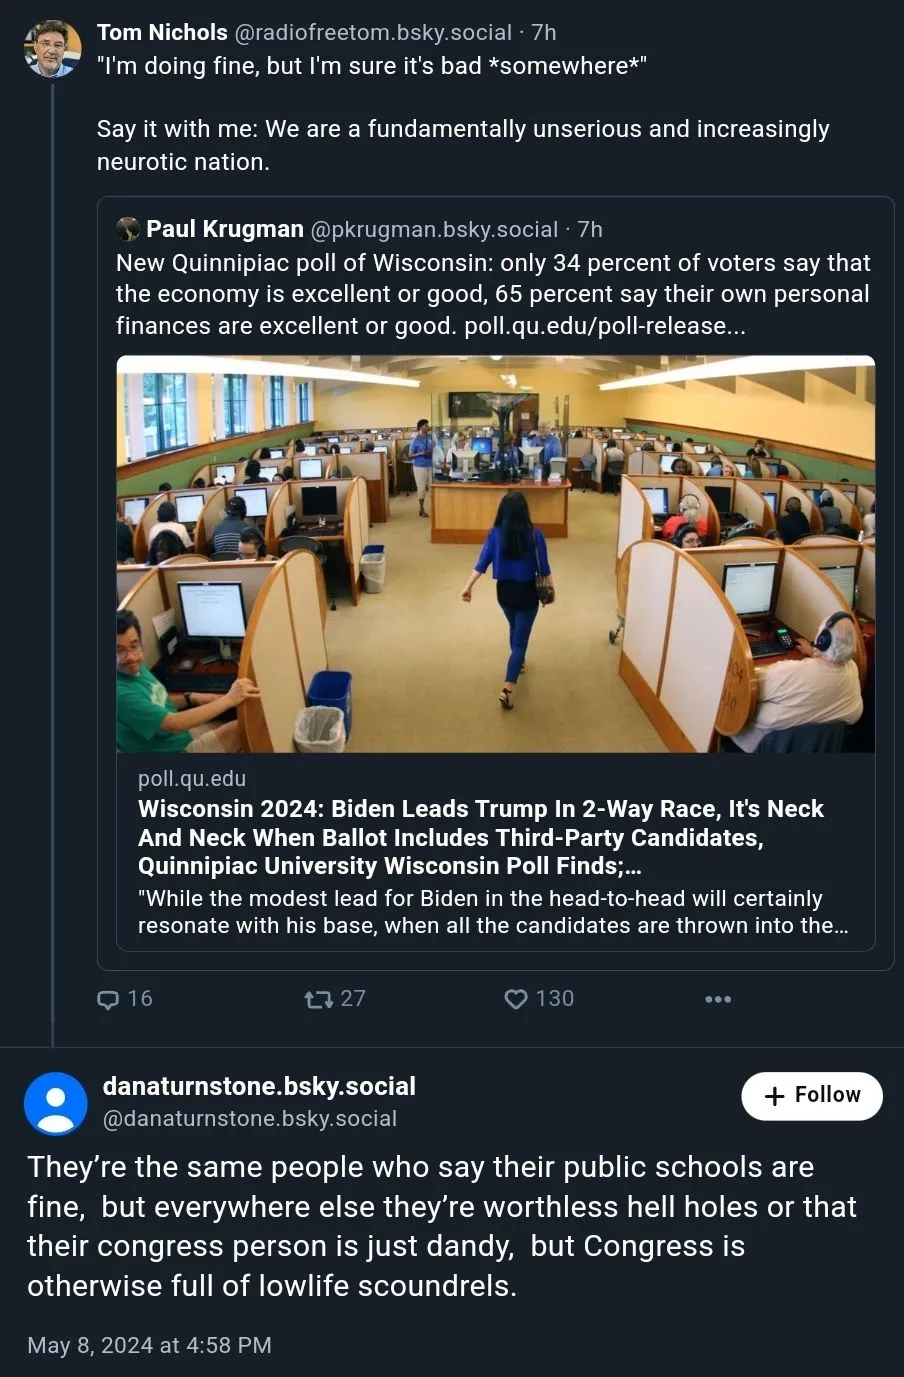Viewport: 904px width, 1377px height.
Task: Click the poll.qu.edu domain label on card
Action: tap(192, 779)
